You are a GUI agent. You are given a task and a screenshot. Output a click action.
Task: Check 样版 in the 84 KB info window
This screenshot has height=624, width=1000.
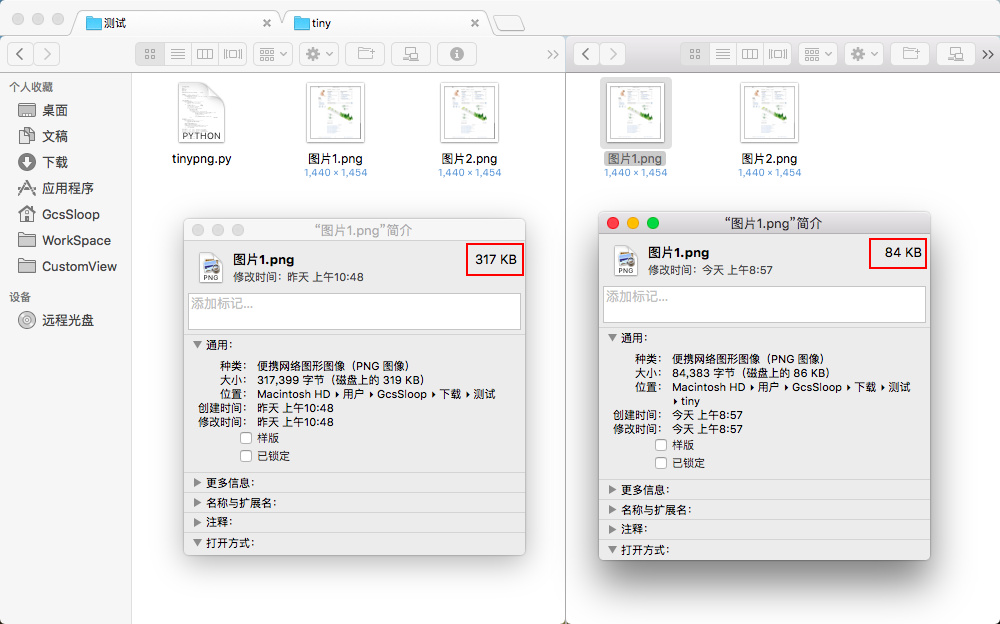pos(661,445)
